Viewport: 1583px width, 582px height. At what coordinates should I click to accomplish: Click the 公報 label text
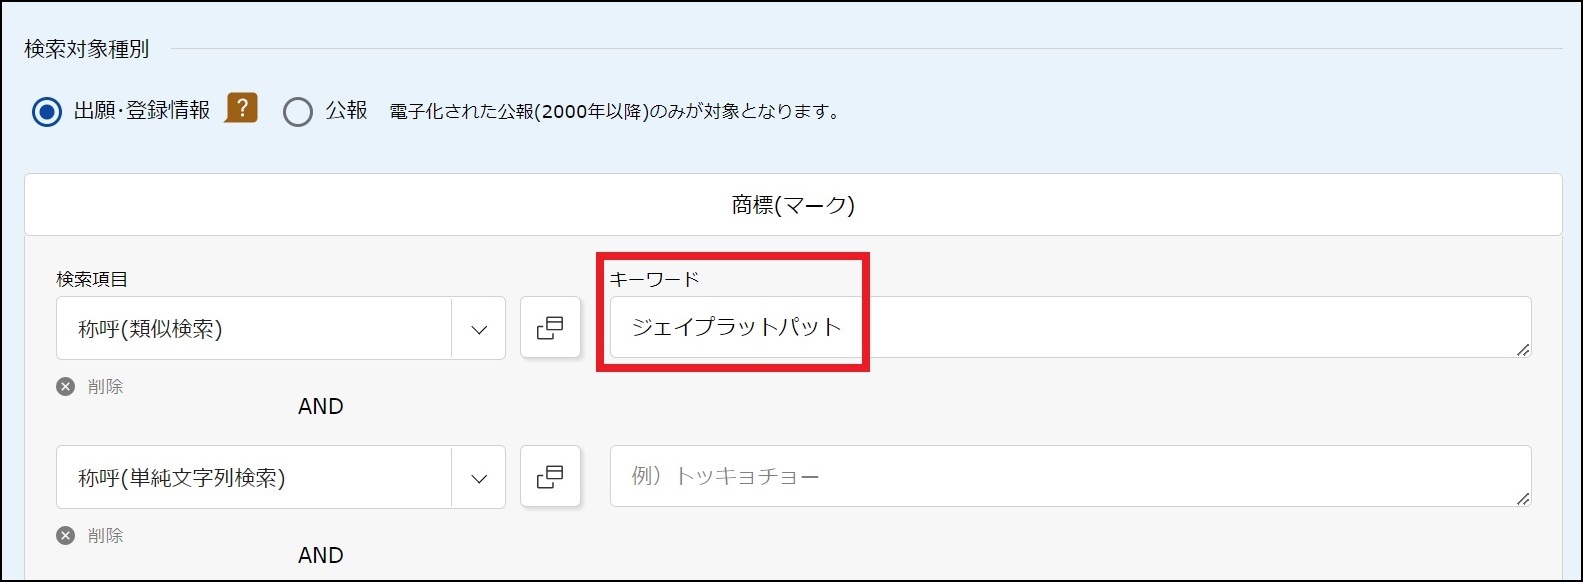click(x=346, y=111)
